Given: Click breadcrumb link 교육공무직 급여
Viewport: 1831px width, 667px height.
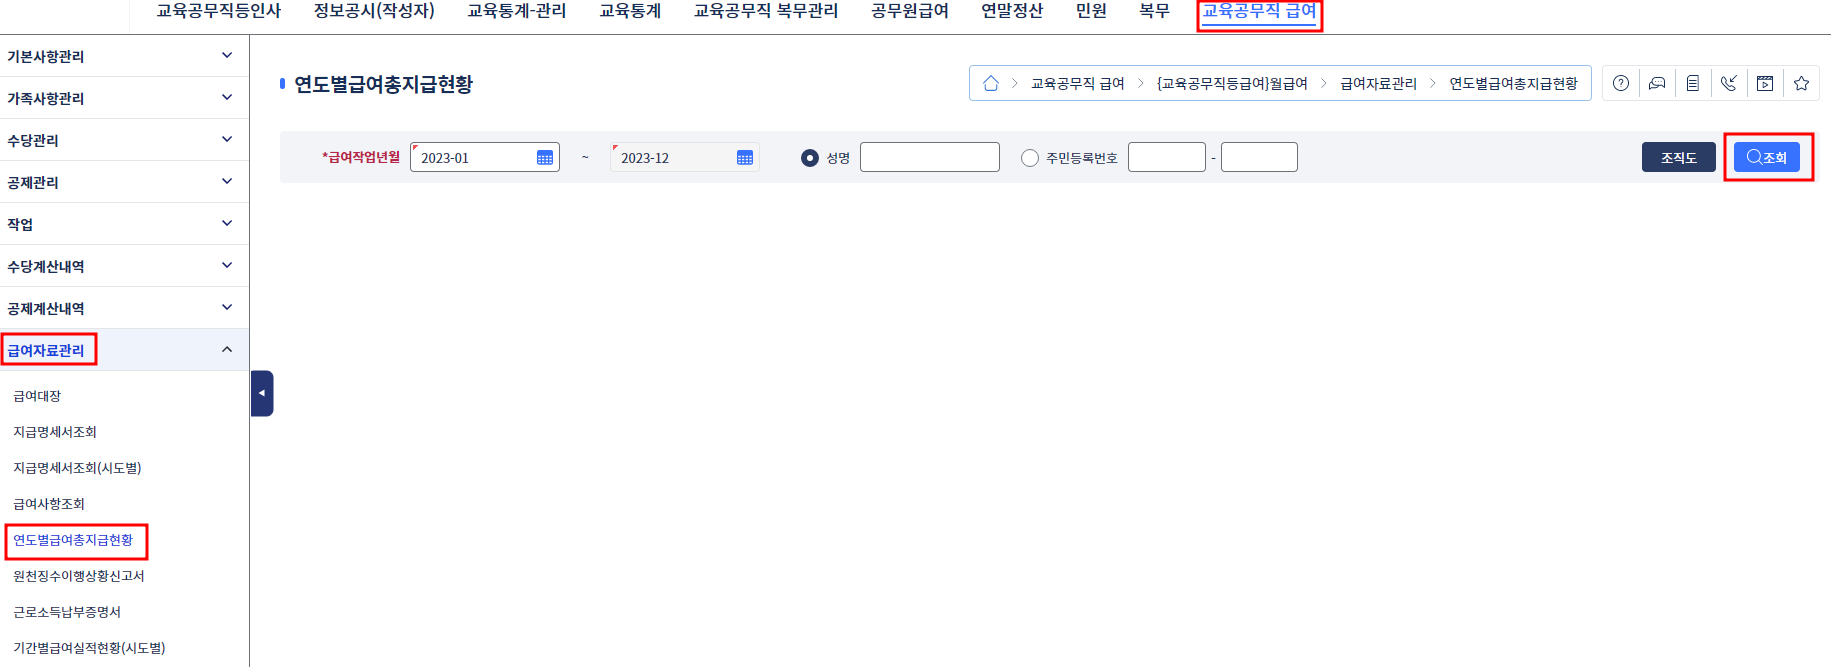Looking at the screenshot, I should (1078, 83).
